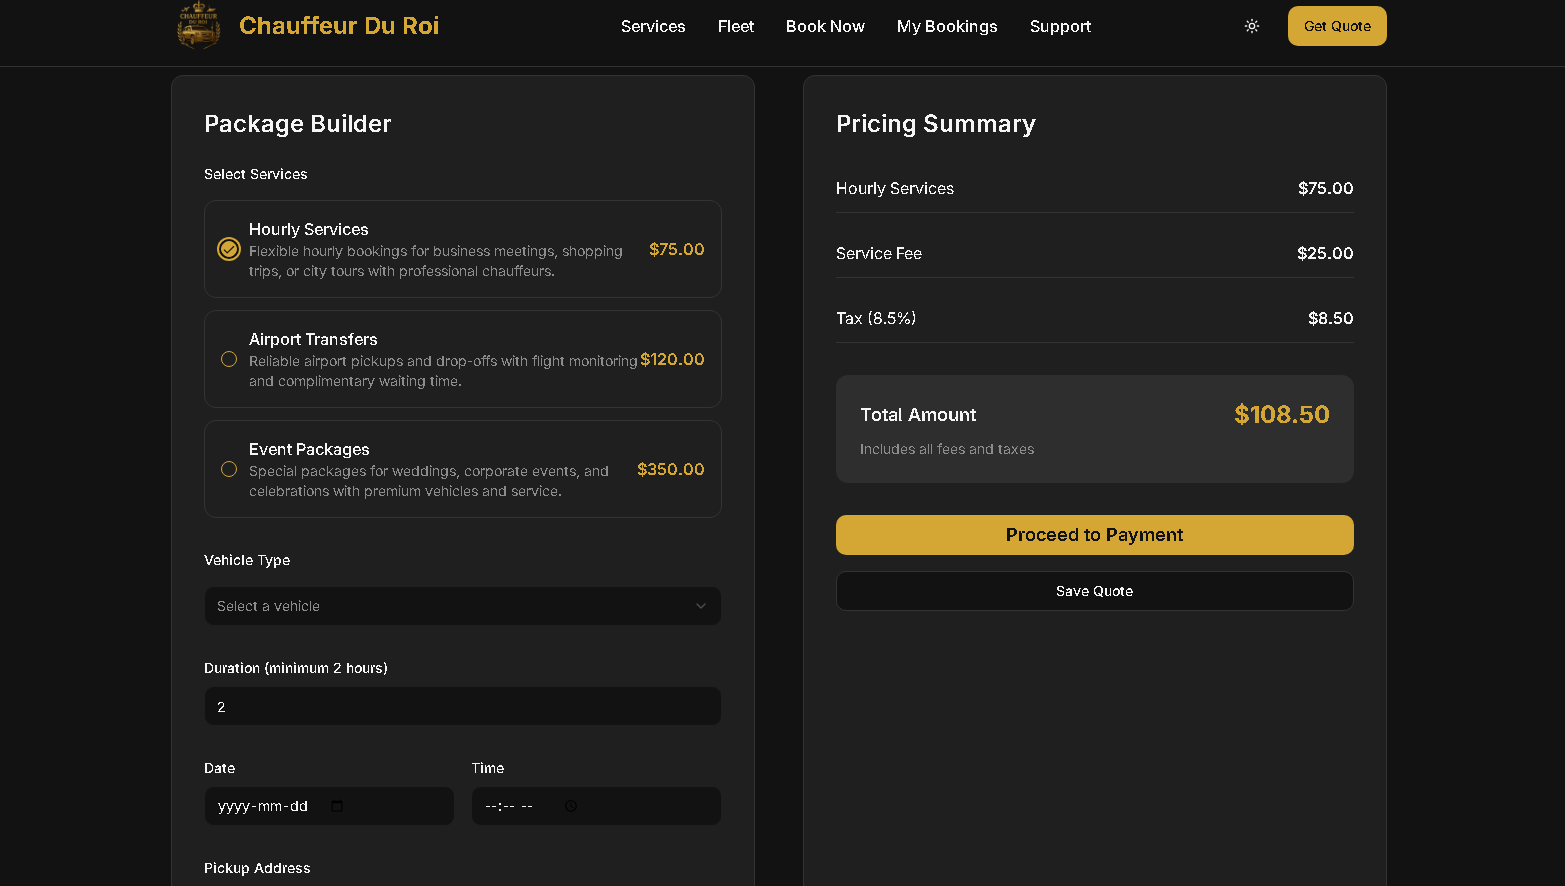Focus the Date yyyy-mm-dd input field
The width and height of the screenshot is (1565, 886).
coord(265,806)
